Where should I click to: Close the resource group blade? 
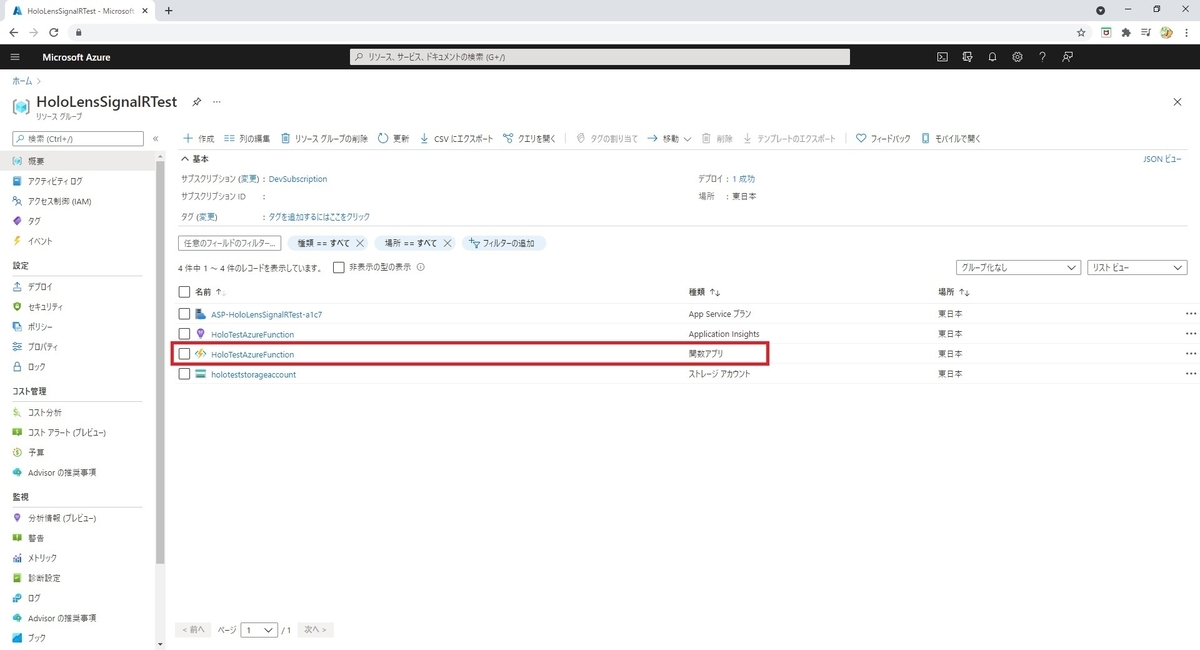pos(1176,102)
